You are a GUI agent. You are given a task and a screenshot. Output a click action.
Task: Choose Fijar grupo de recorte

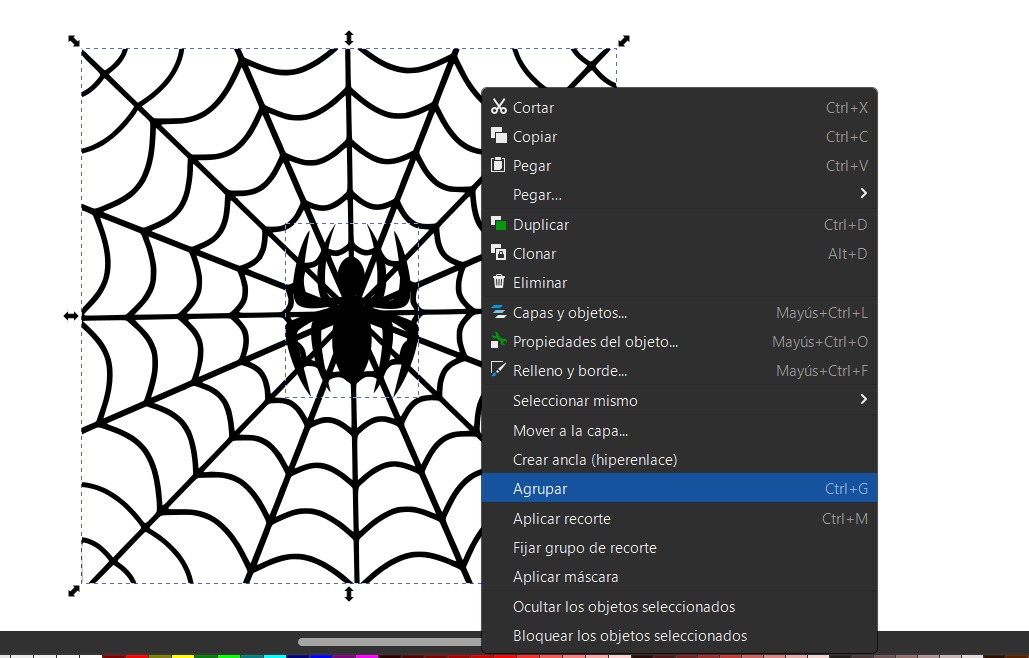point(679,547)
